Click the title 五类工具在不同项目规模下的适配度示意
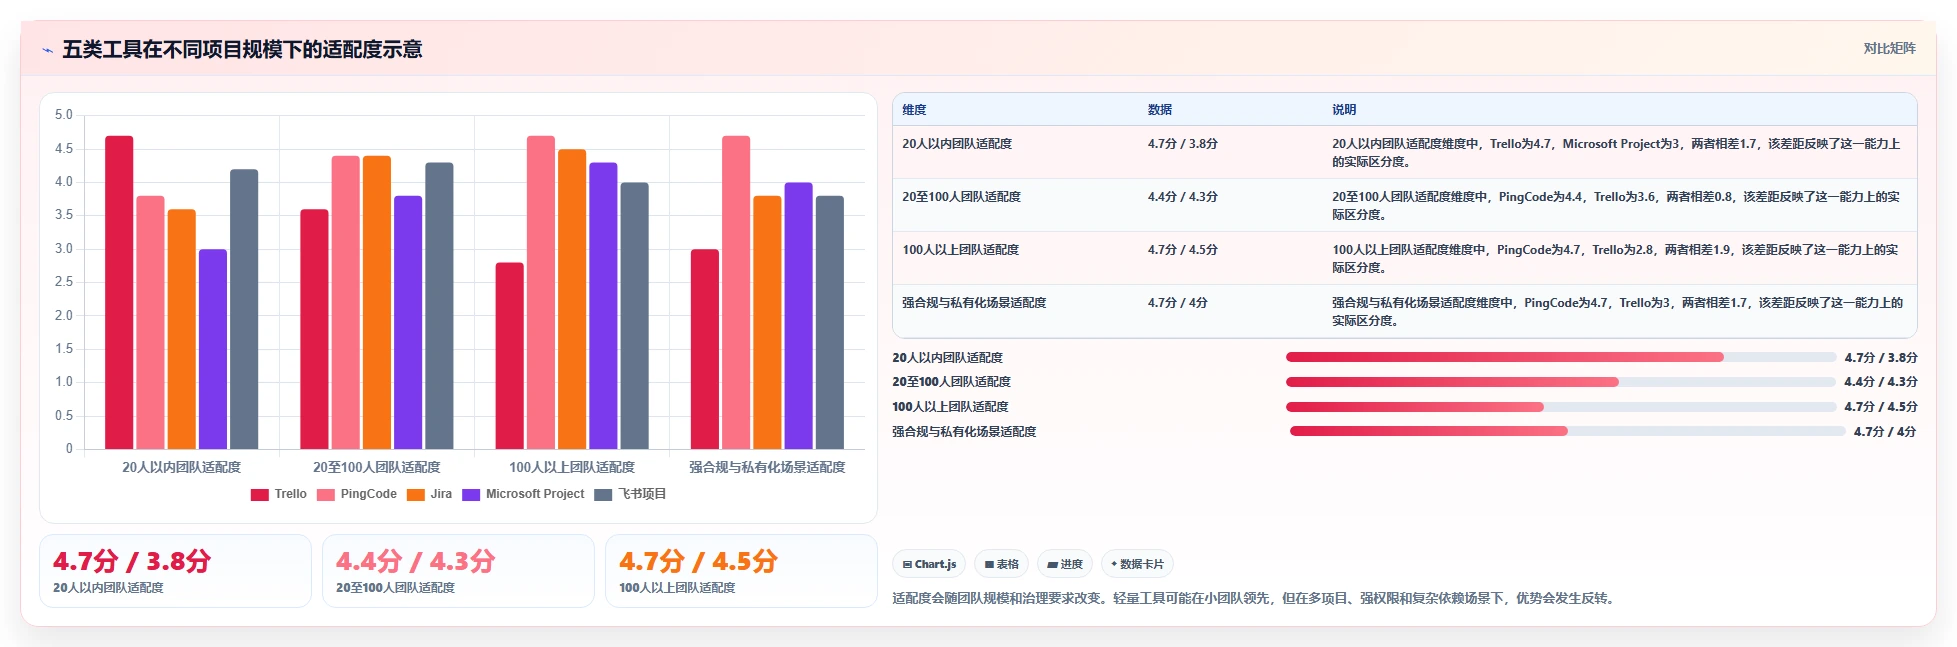Screen dimensions: 1957x647 click(x=242, y=49)
